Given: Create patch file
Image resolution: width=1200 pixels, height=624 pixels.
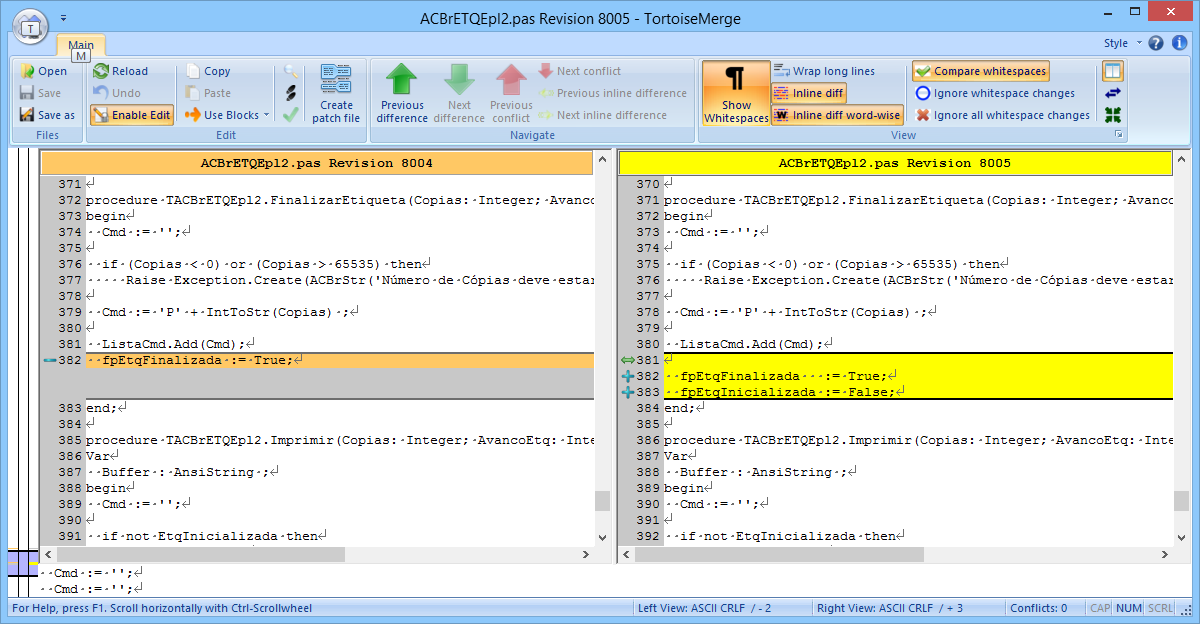Looking at the screenshot, I should coord(336,93).
